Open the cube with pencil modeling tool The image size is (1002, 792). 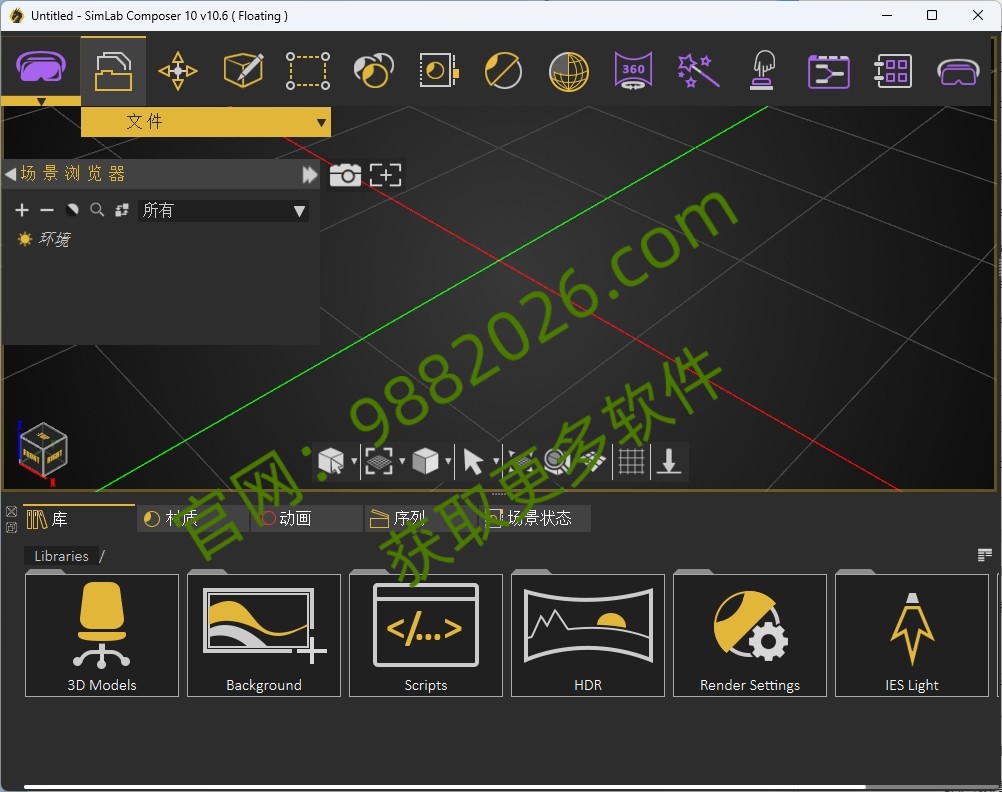pyautogui.click(x=243, y=70)
